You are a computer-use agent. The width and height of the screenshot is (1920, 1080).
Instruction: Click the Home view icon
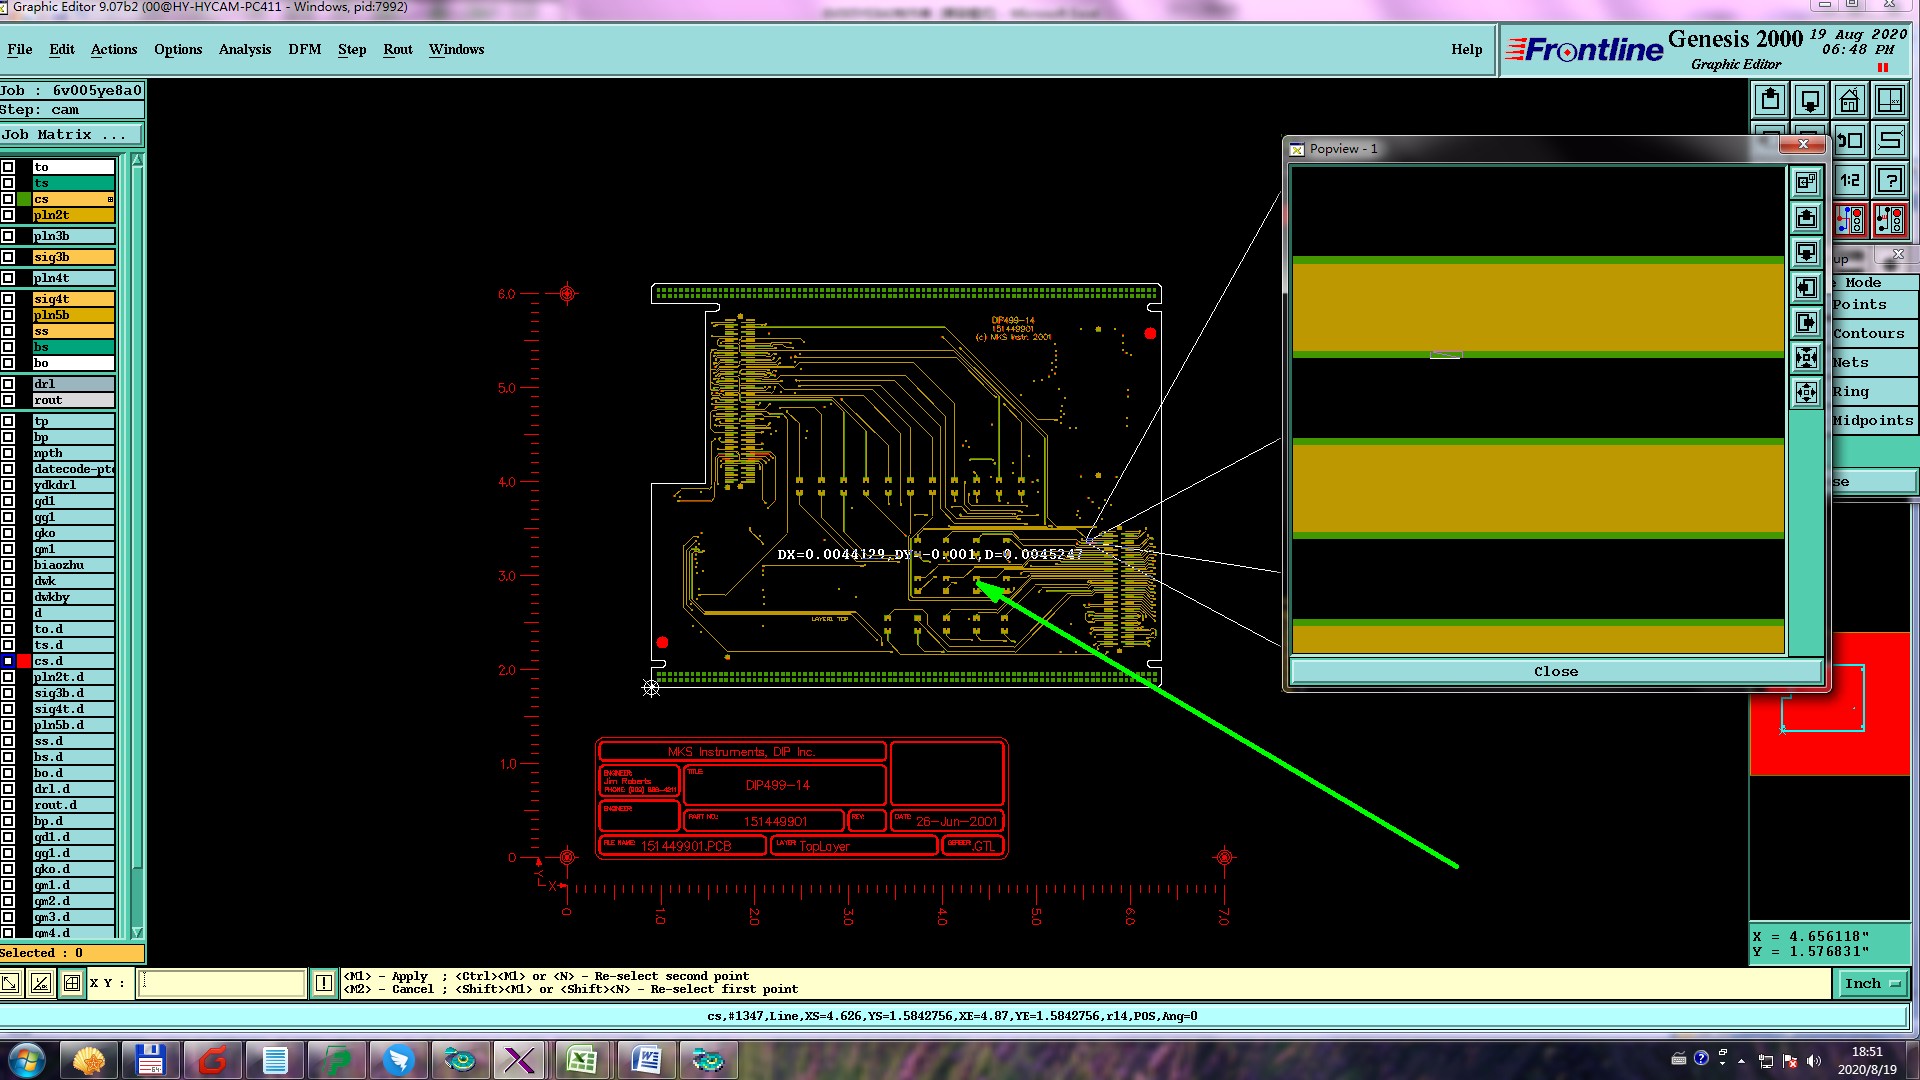click(1849, 100)
